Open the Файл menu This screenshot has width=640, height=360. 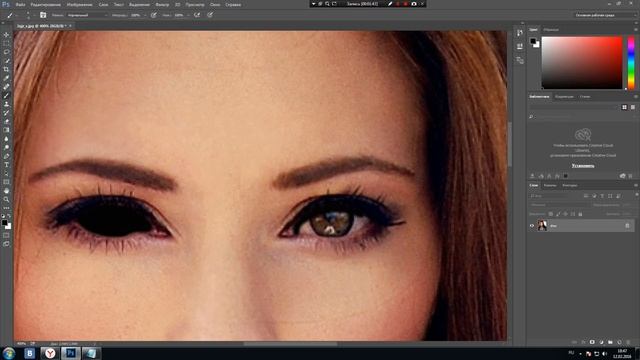coord(20,4)
